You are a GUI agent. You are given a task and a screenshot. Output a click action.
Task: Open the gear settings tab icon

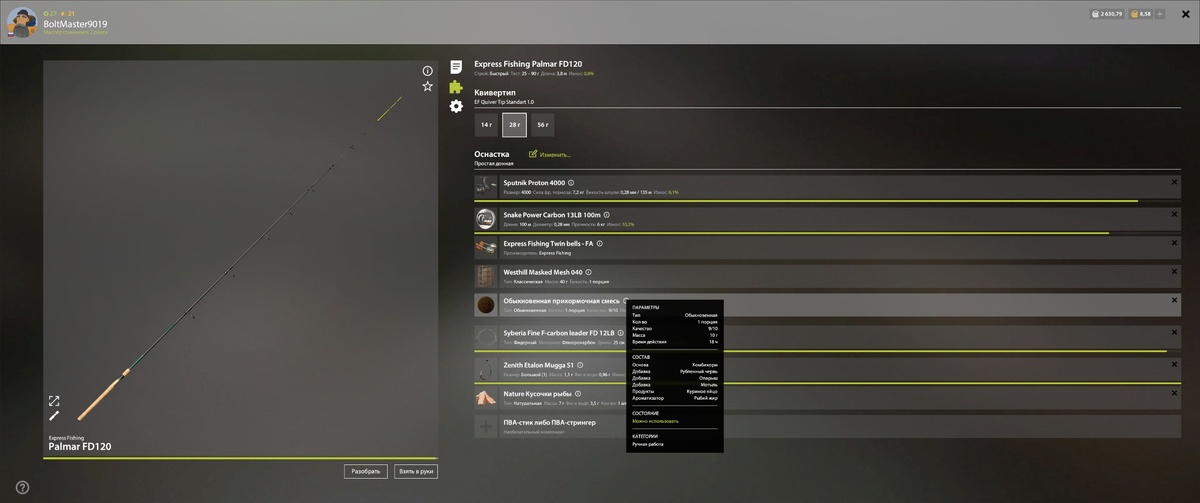456,106
